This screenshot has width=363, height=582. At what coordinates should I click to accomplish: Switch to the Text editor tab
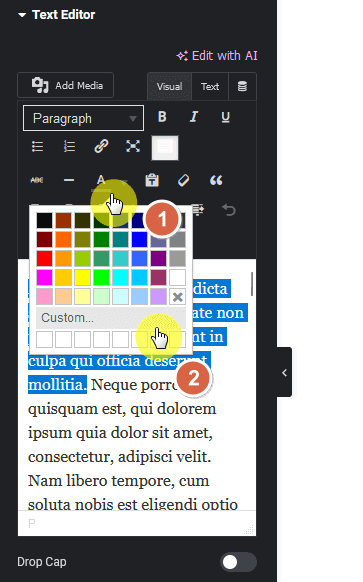point(210,86)
